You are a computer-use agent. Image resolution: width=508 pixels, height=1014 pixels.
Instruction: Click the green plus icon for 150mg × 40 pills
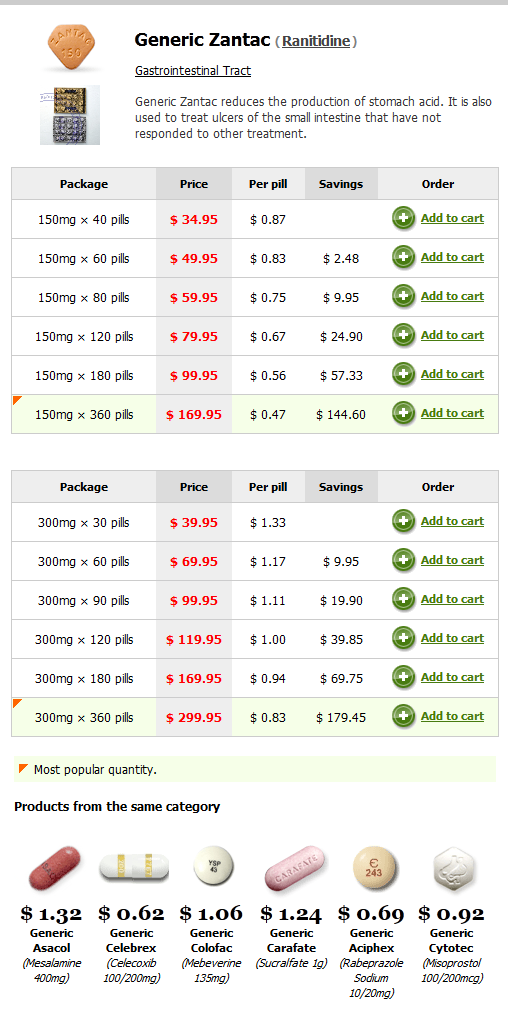(403, 219)
